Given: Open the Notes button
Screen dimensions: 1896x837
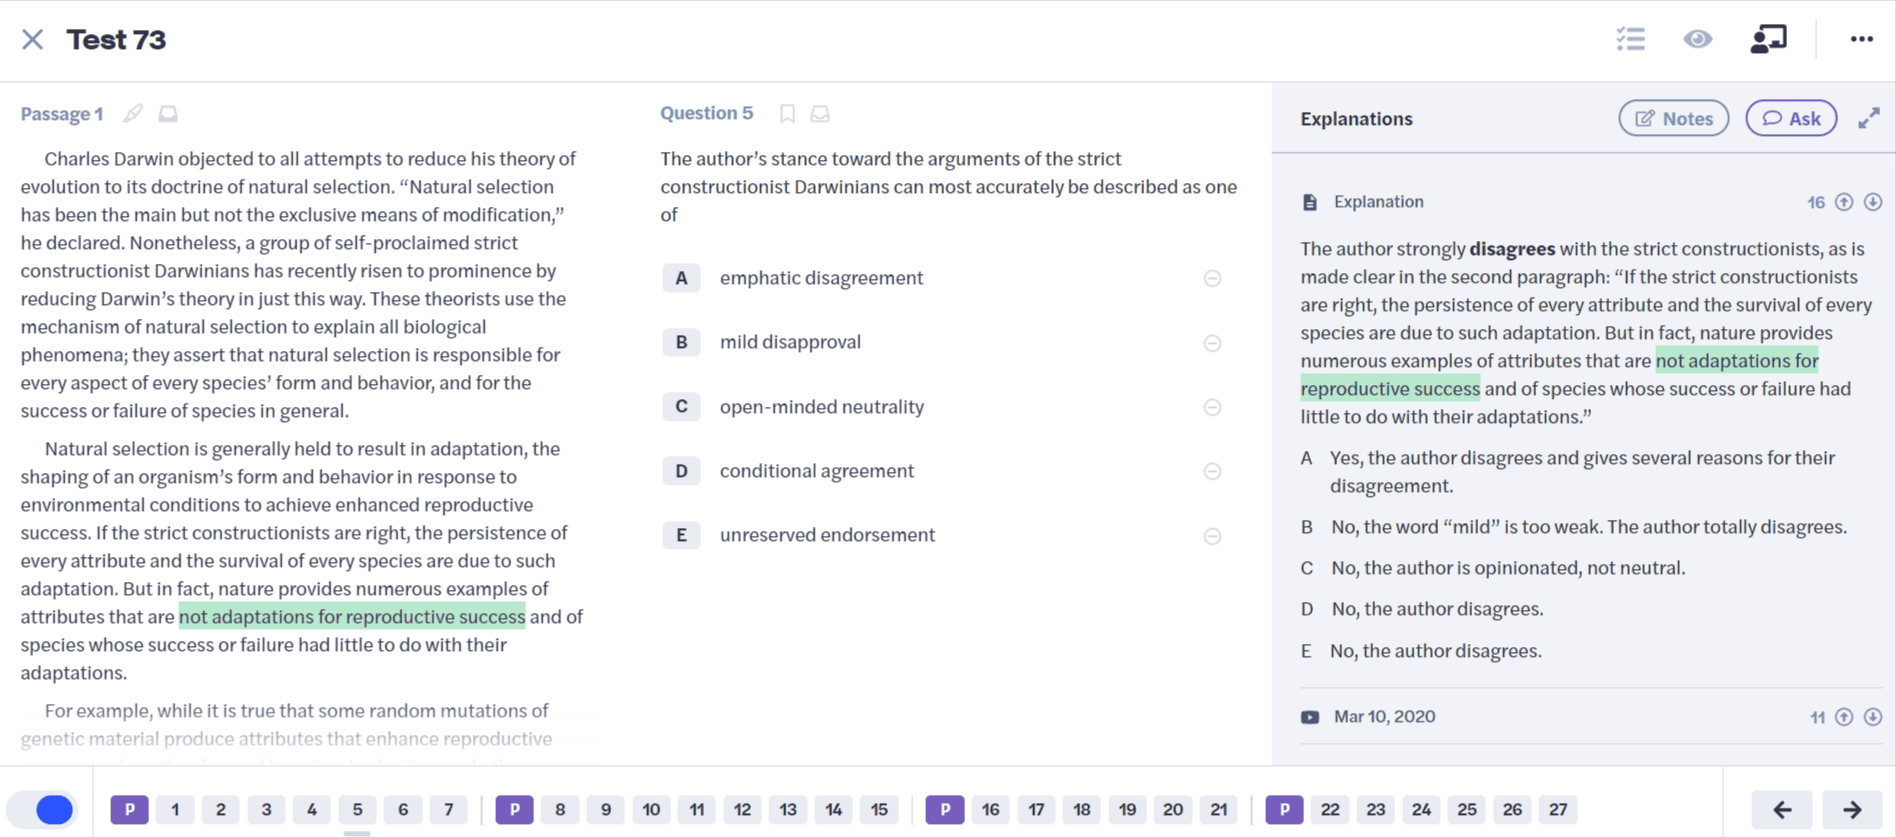Looking at the screenshot, I should (1673, 118).
